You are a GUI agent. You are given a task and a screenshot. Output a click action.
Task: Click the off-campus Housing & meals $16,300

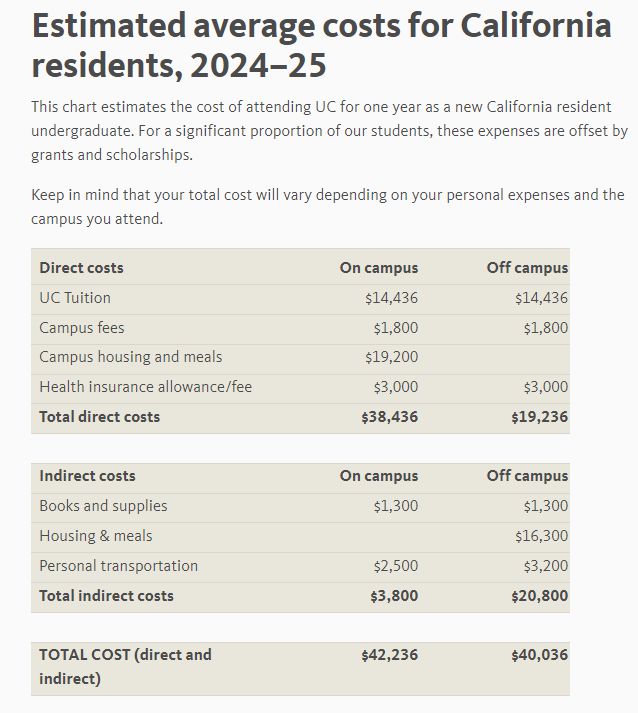click(541, 536)
